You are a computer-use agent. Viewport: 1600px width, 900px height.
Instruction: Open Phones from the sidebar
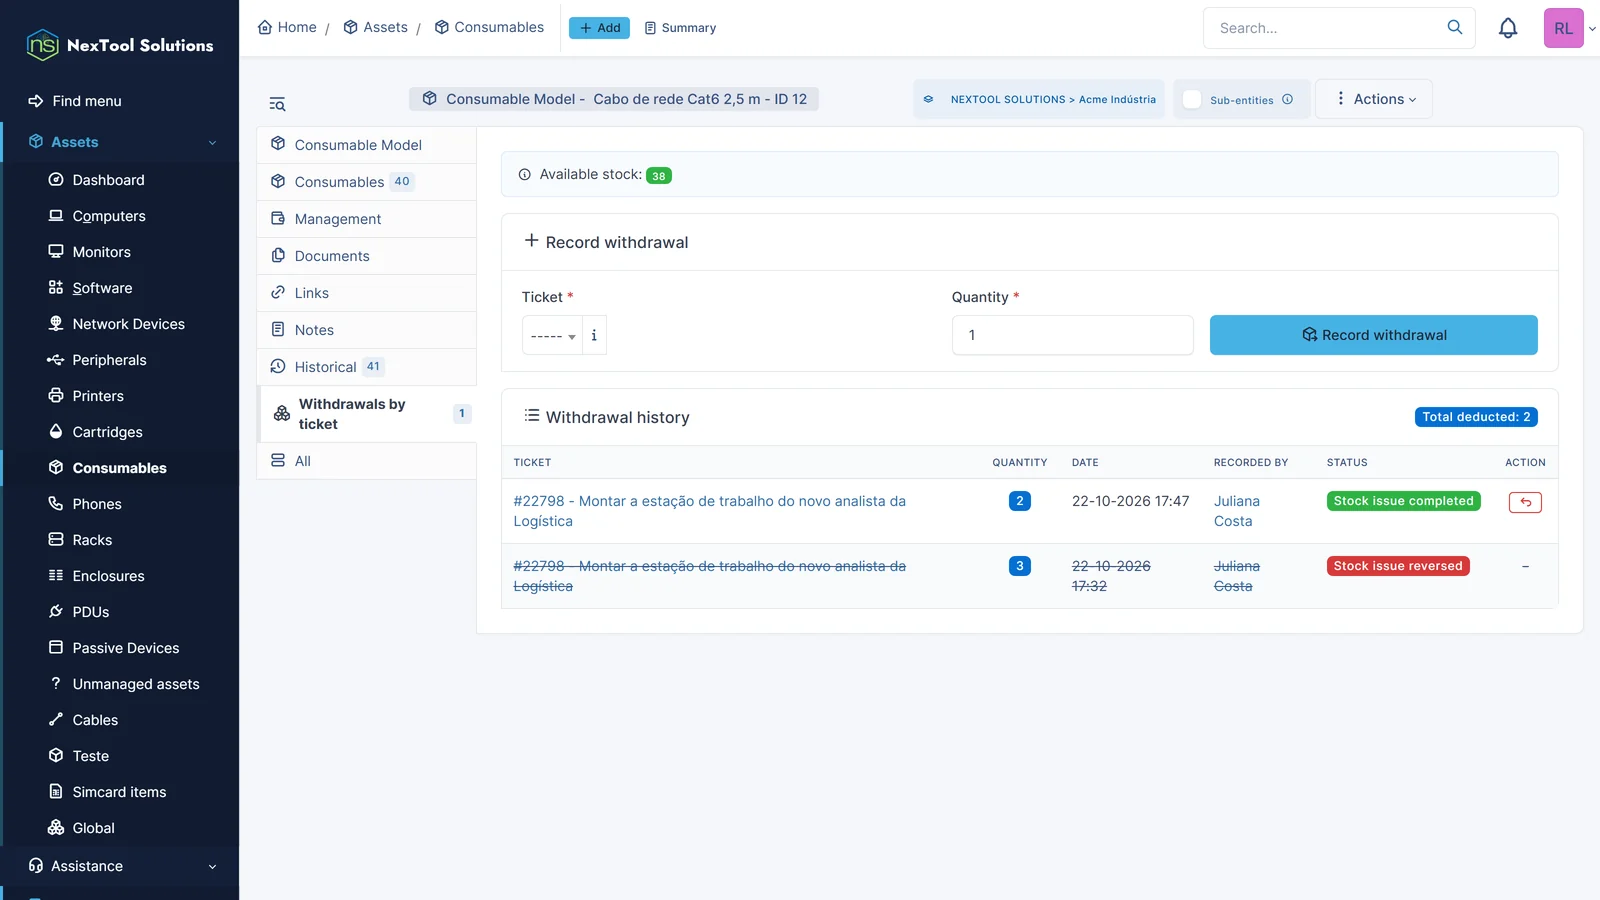point(96,504)
